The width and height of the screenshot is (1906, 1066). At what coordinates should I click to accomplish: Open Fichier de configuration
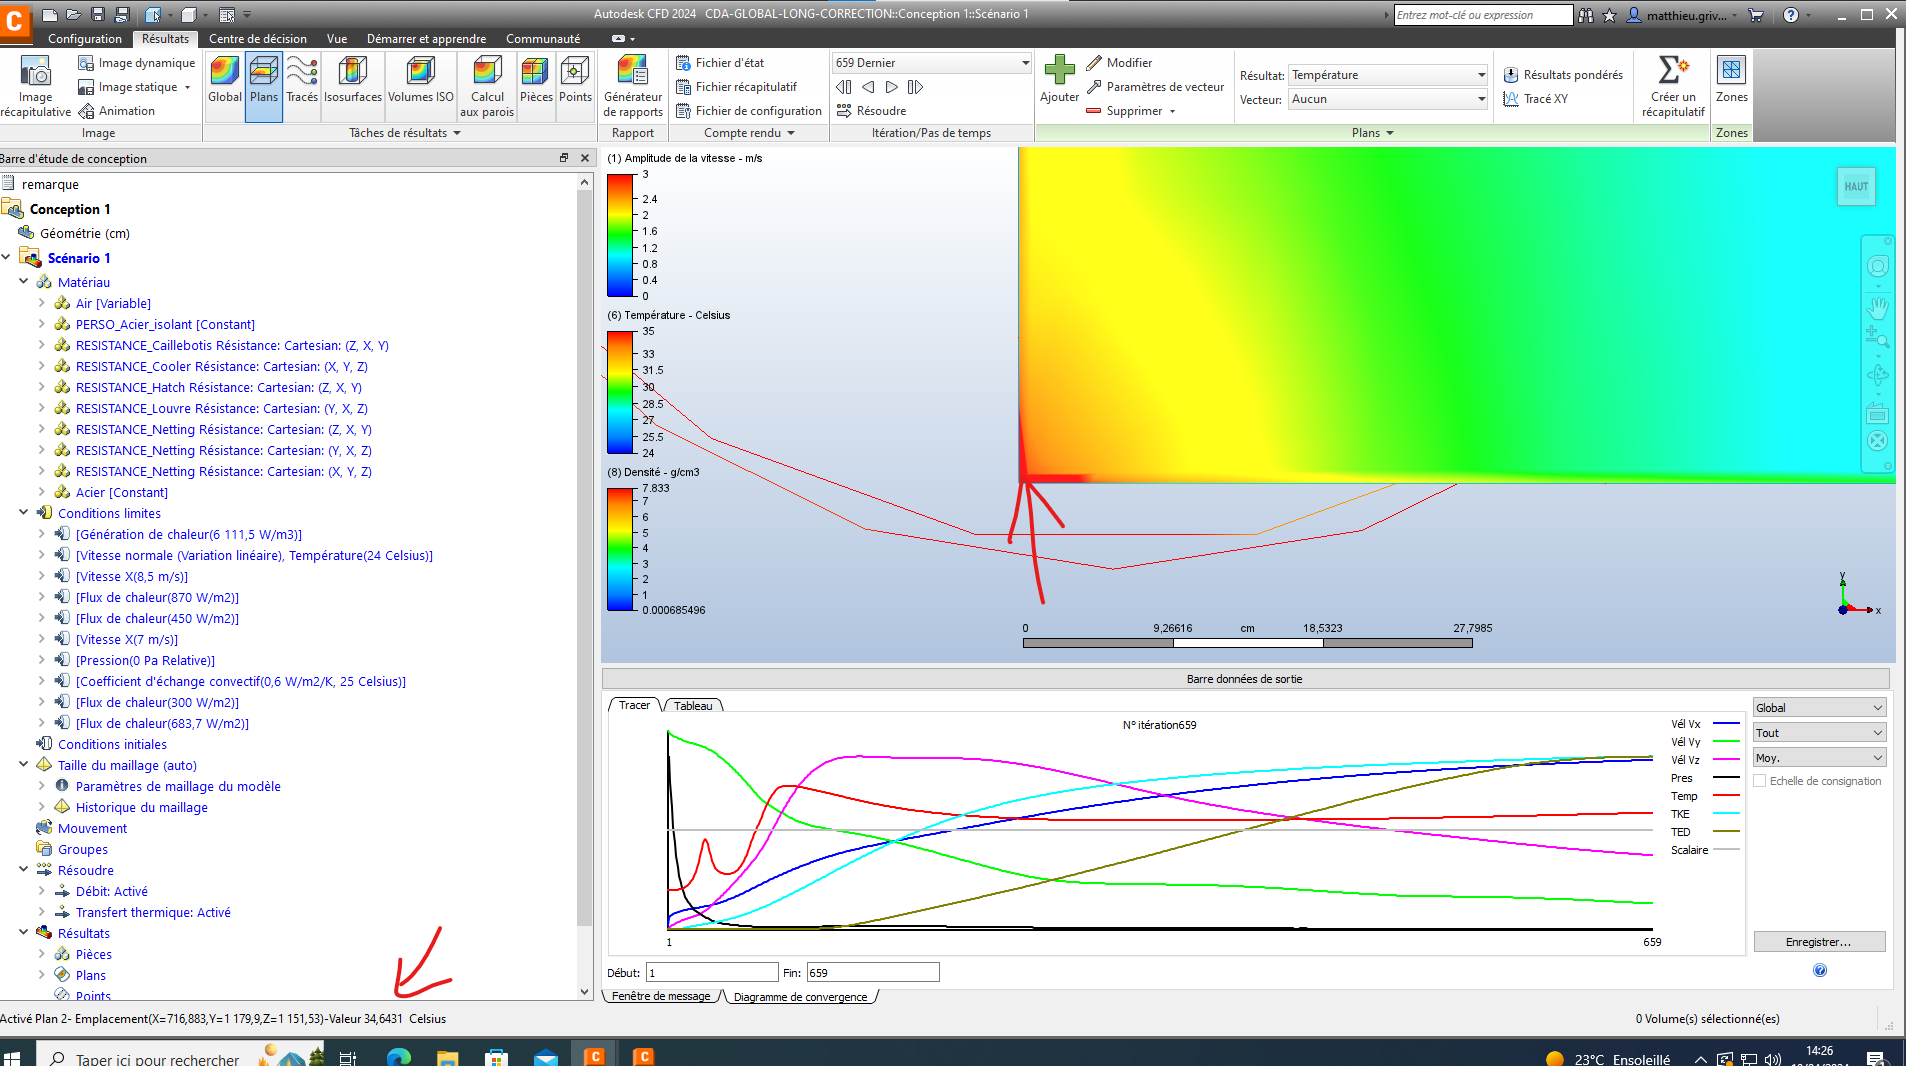point(749,111)
